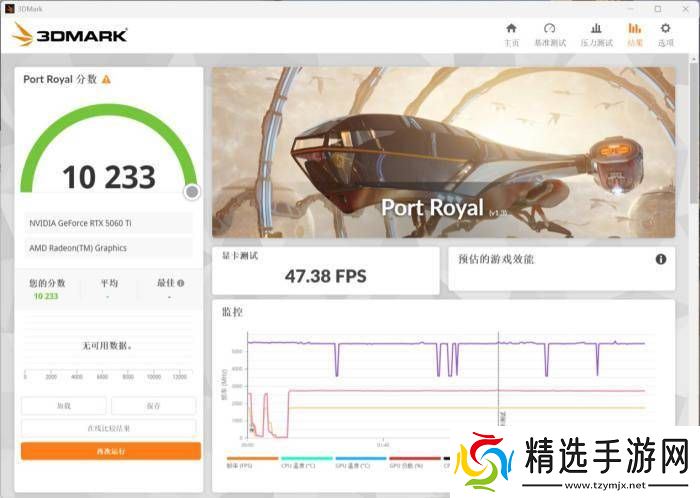The image size is (700, 498).
Task: Click Compare result online (在线比较结果) button
Action: pos(108,428)
